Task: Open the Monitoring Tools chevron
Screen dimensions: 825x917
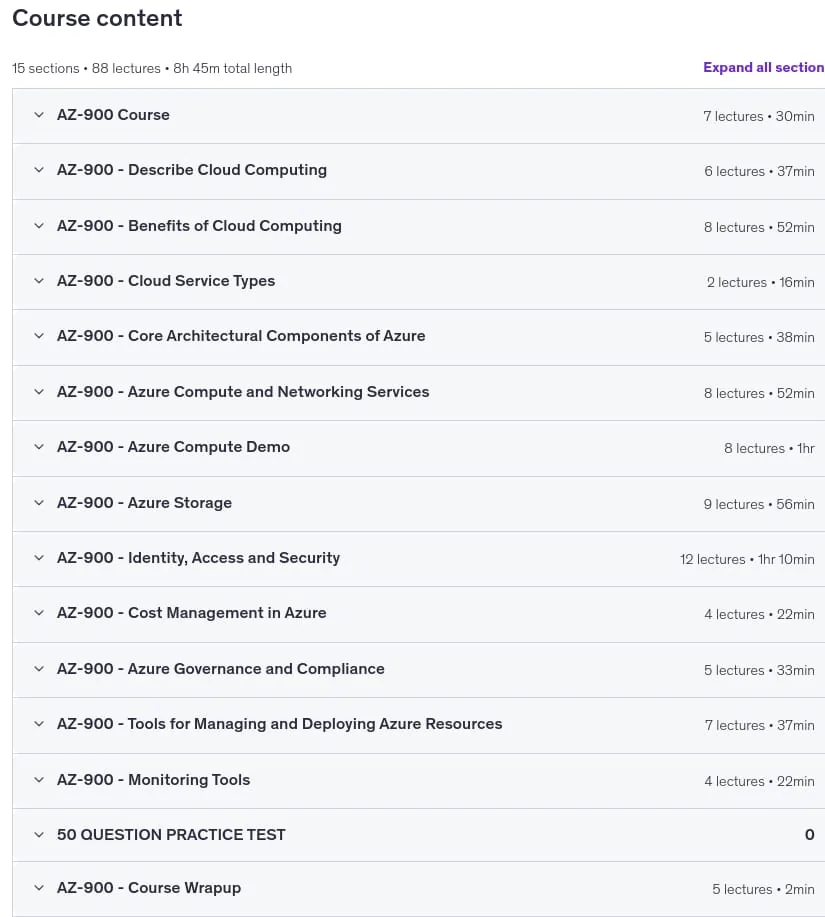Action: (39, 780)
